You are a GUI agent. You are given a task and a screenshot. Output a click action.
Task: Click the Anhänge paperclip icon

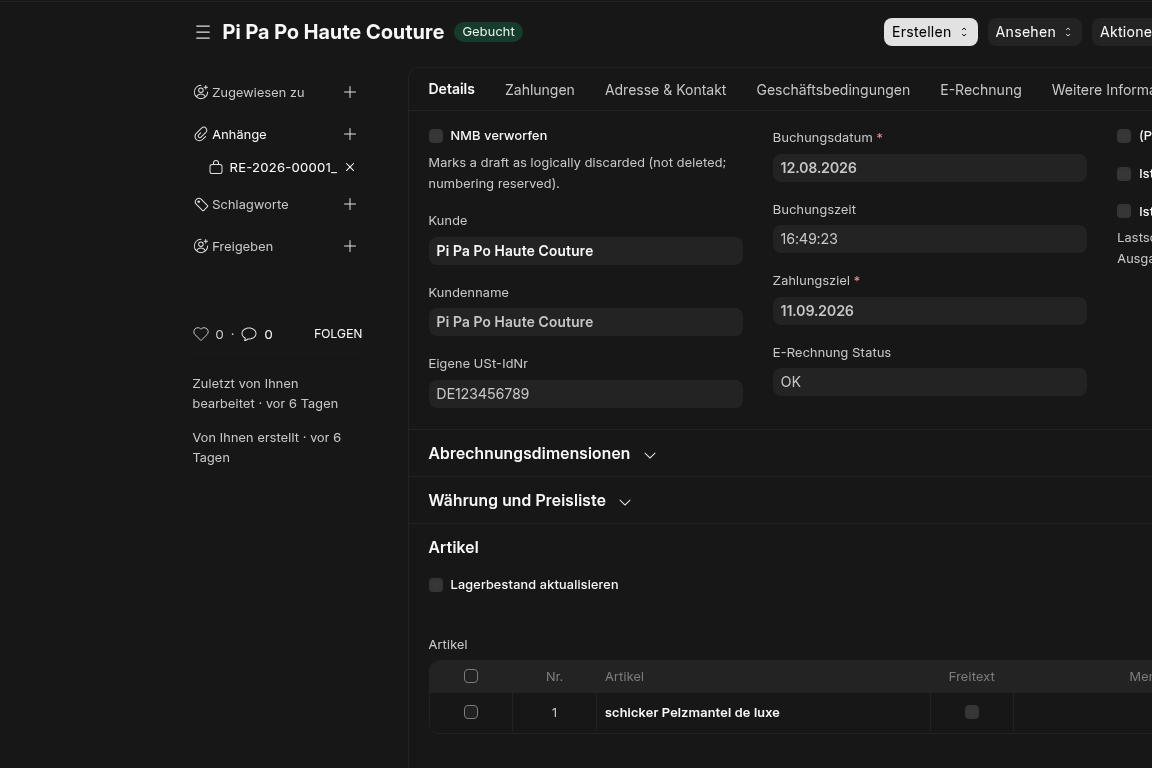tap(201, 134)
